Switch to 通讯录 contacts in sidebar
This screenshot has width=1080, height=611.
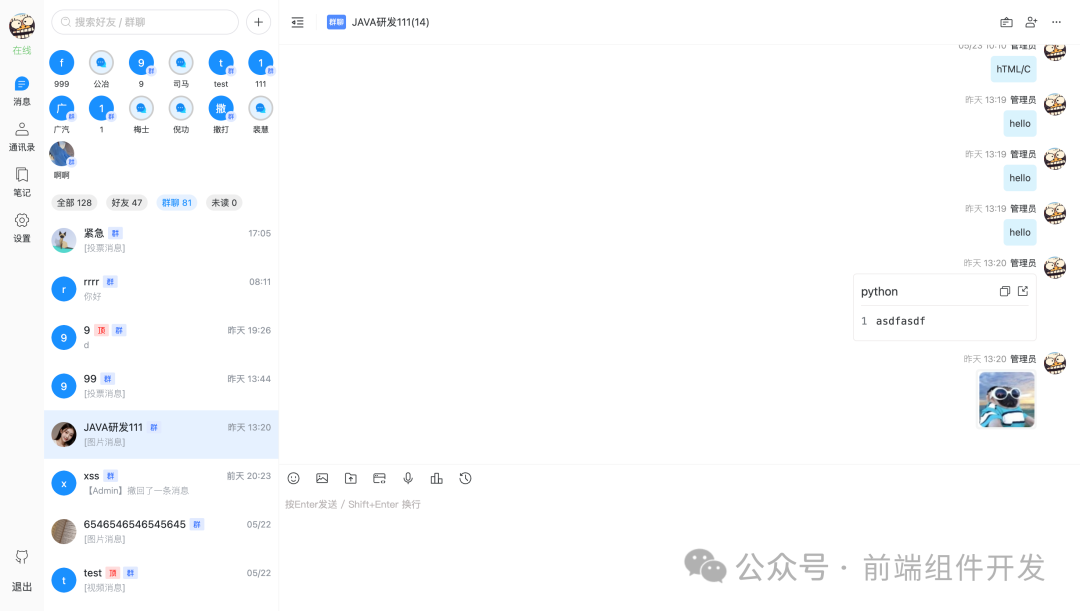pyautogui.click(x=21, y=134)
